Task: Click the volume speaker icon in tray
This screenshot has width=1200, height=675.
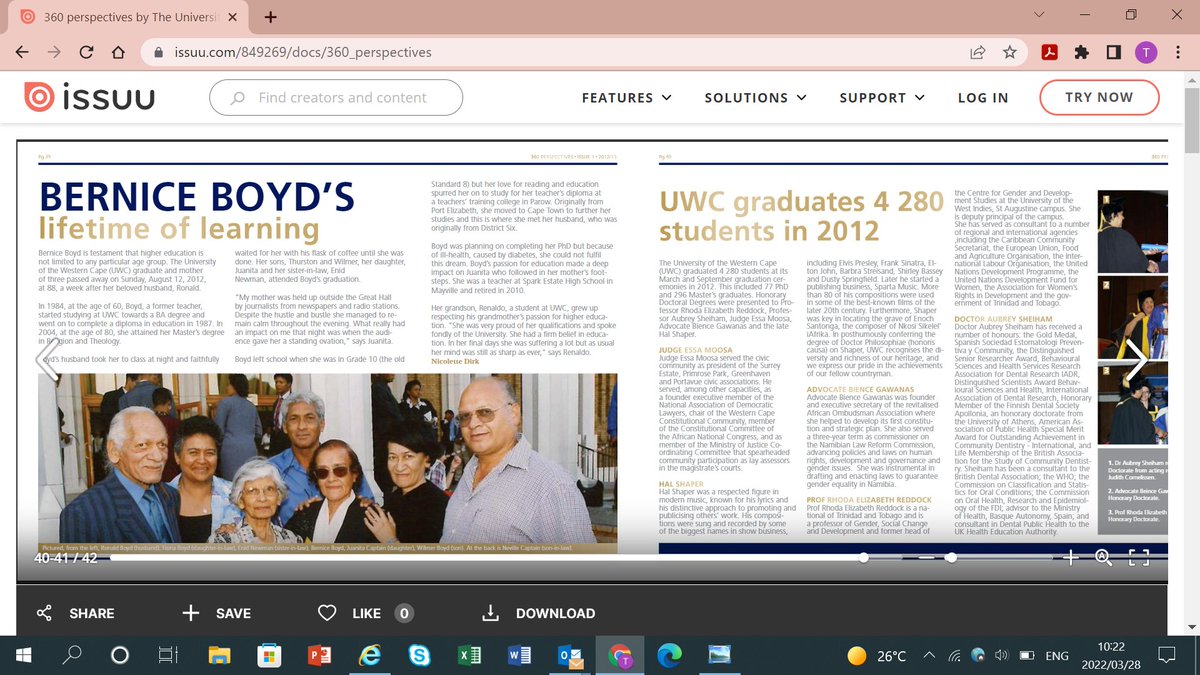Action: (x=1002, y=656)
